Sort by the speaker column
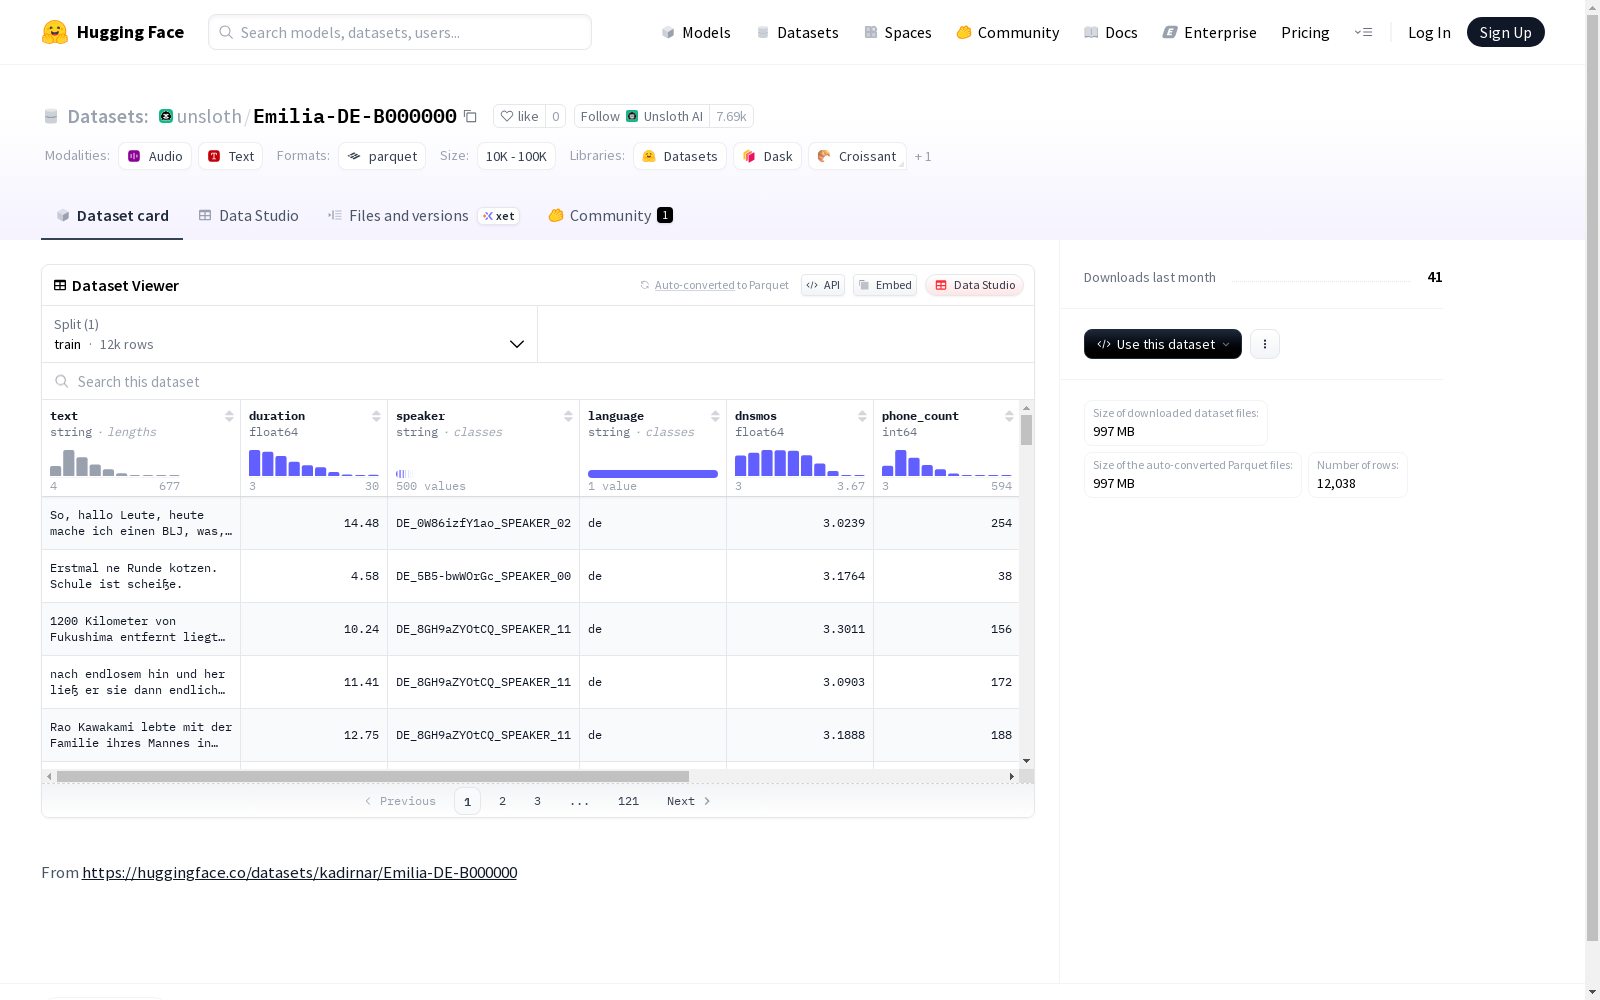The height and width of the screenshot is (1000, 1600). [568, 416]
